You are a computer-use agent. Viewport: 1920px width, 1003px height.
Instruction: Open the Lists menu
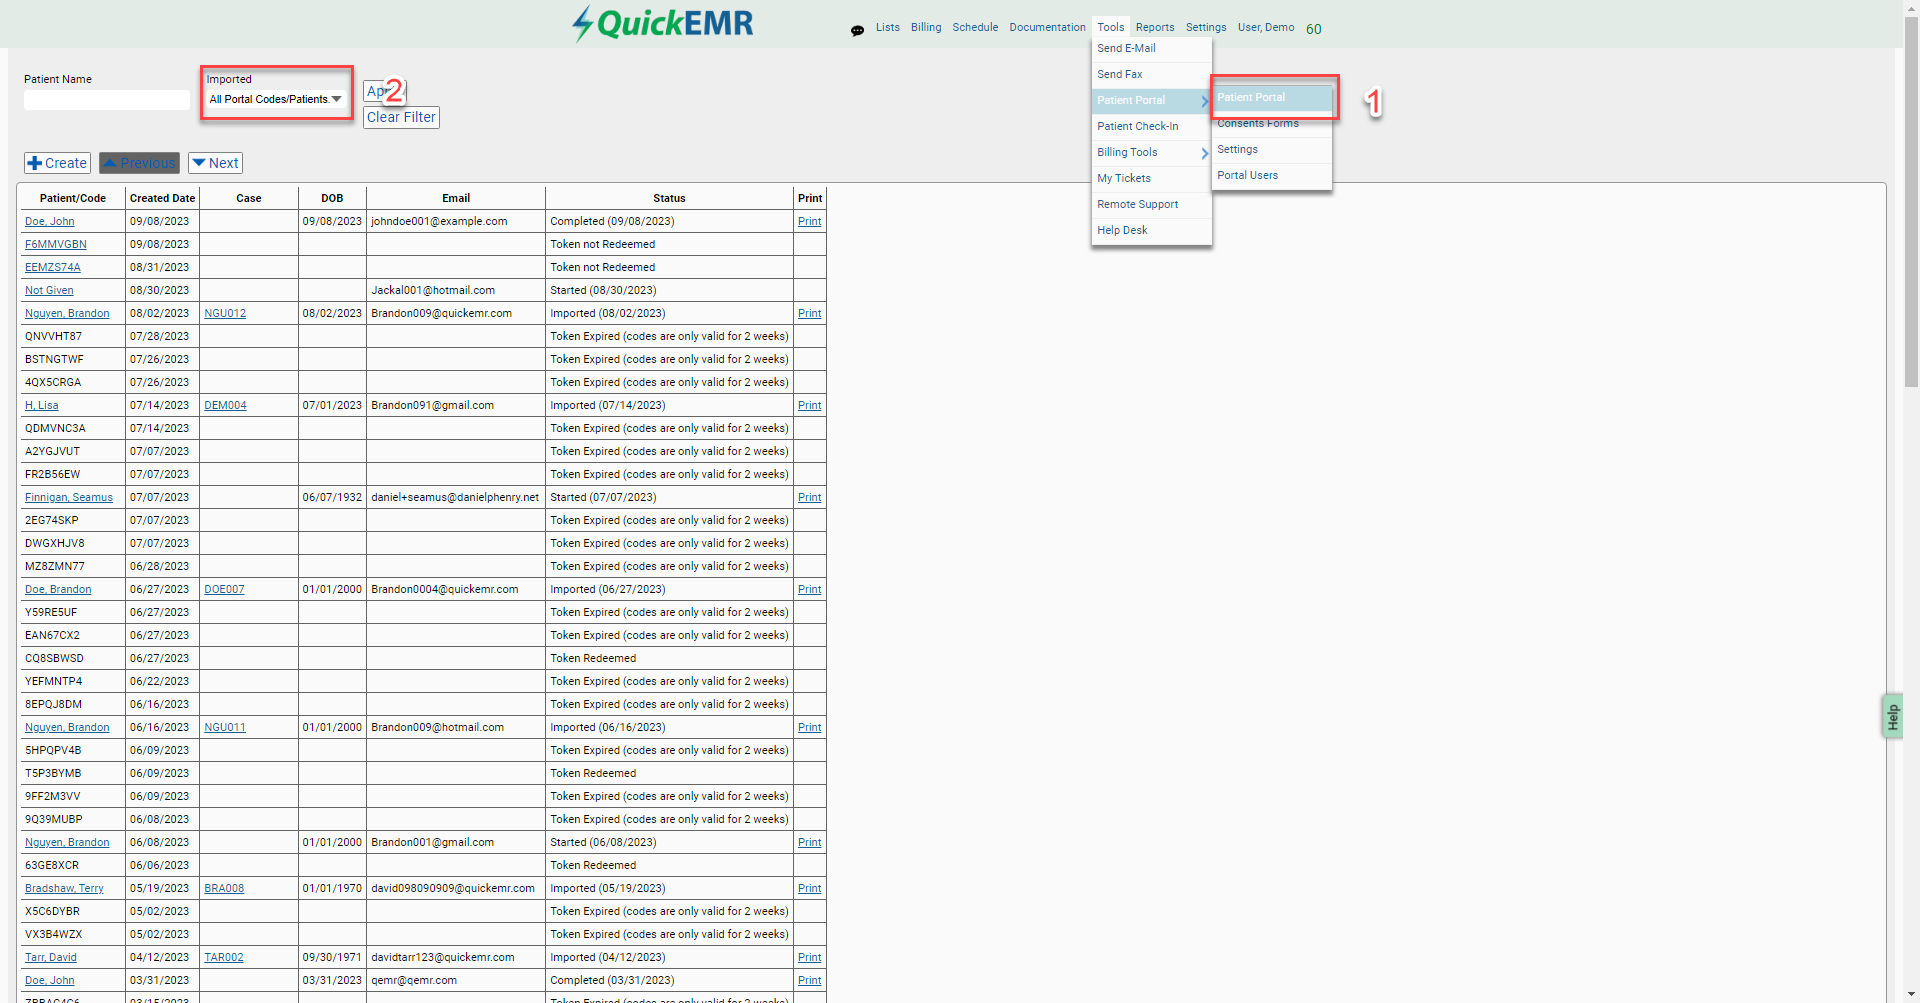pyautogui.click(x=887, y=27)
